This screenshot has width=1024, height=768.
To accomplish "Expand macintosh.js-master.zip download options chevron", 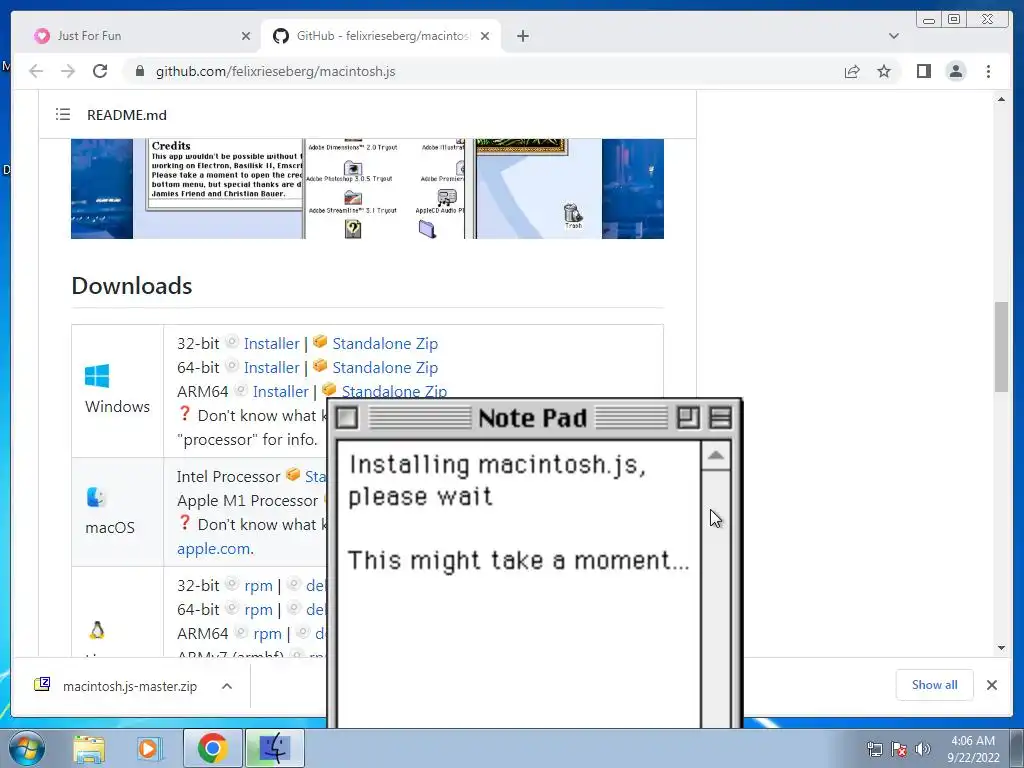I will 227,686.
